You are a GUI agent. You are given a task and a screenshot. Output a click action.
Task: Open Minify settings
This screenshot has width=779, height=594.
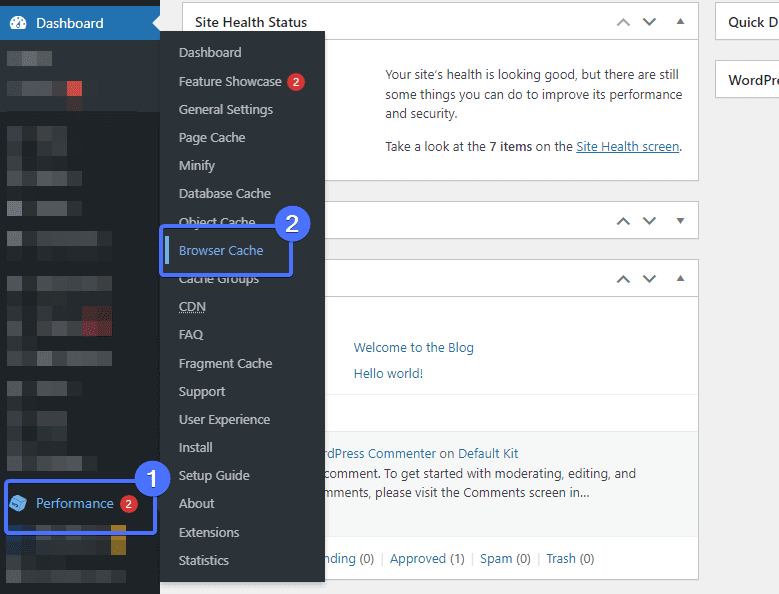point(197,165)
